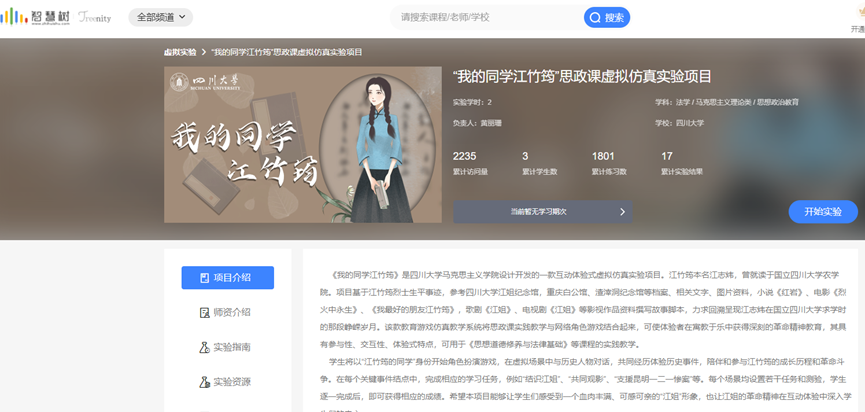Expand the 当前暂无学习期次 selector

(540, 212)
